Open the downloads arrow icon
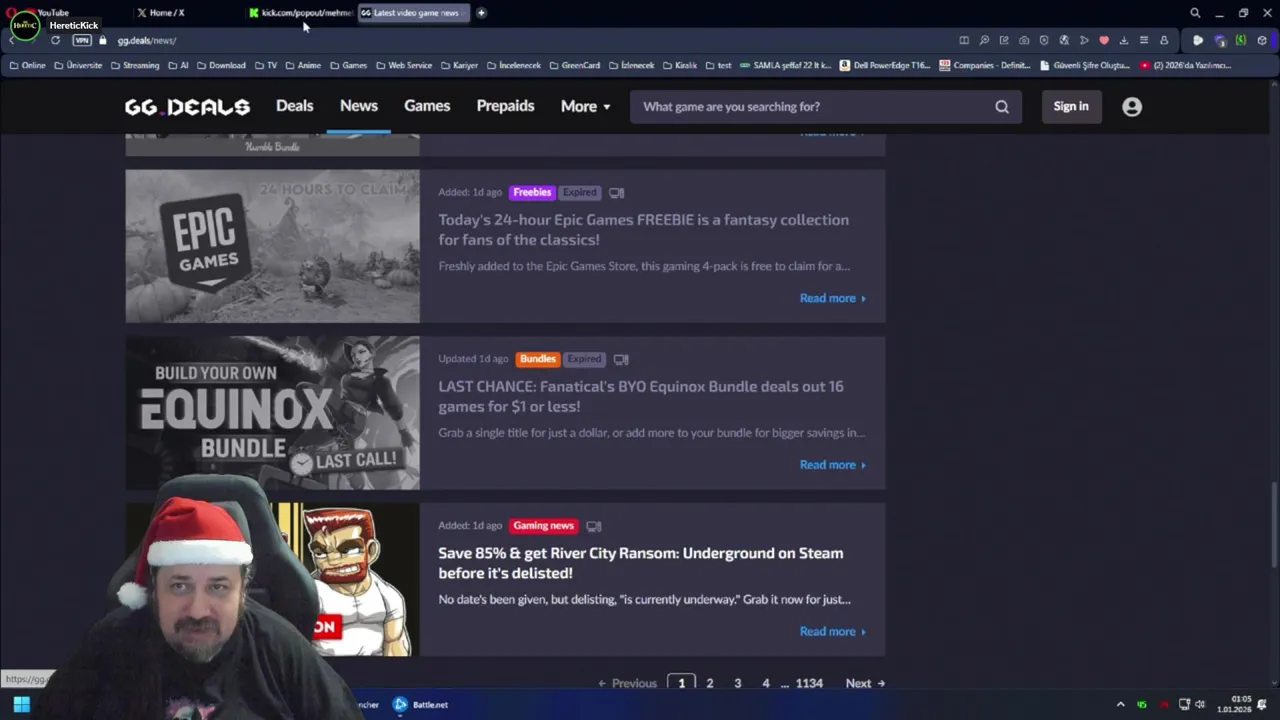The height and width of the screenshot is (720, 1280). (1124, 40)
